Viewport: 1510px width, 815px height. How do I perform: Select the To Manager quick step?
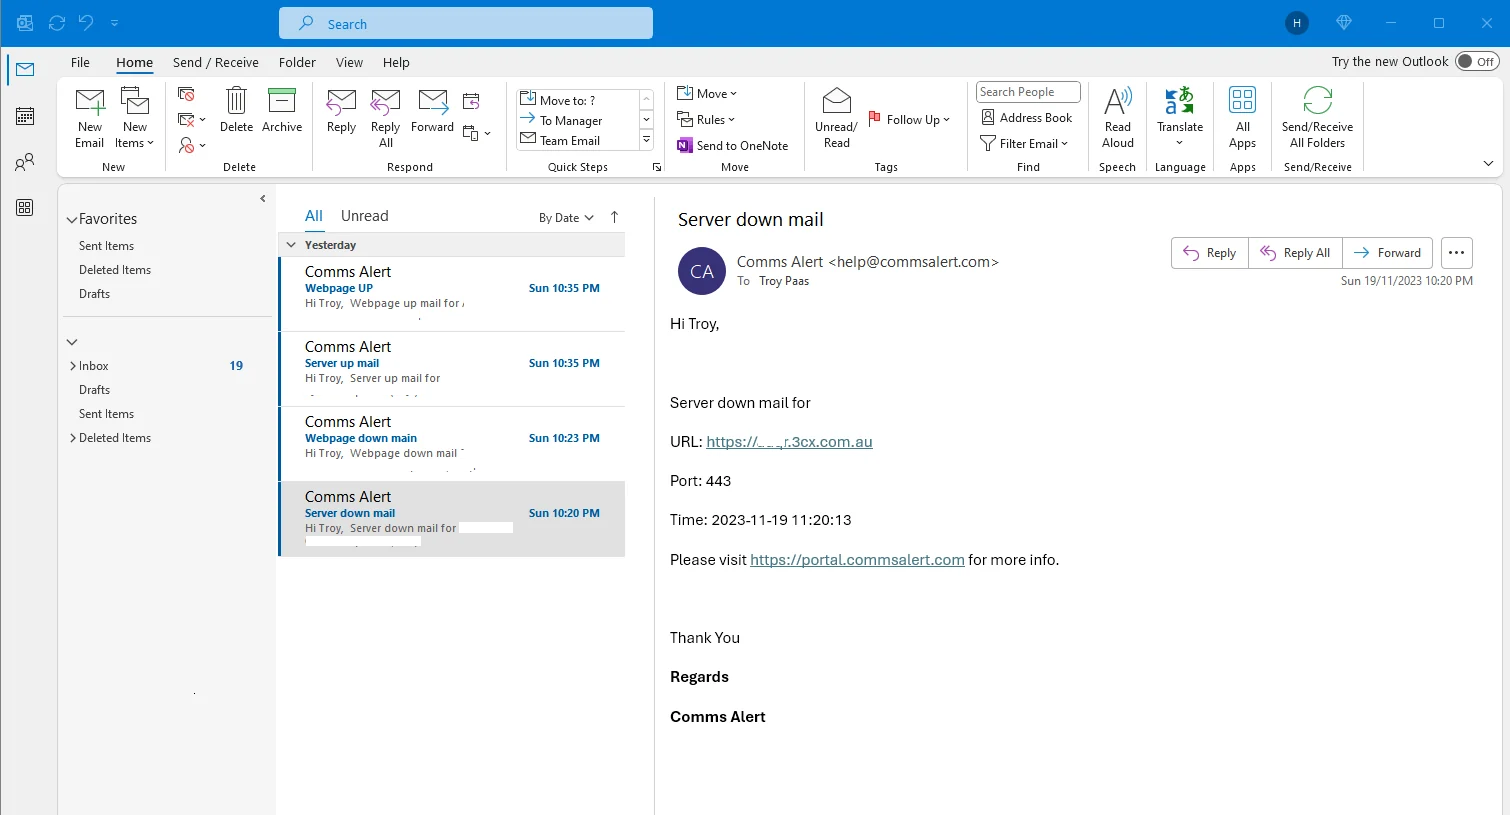(577, 120)
